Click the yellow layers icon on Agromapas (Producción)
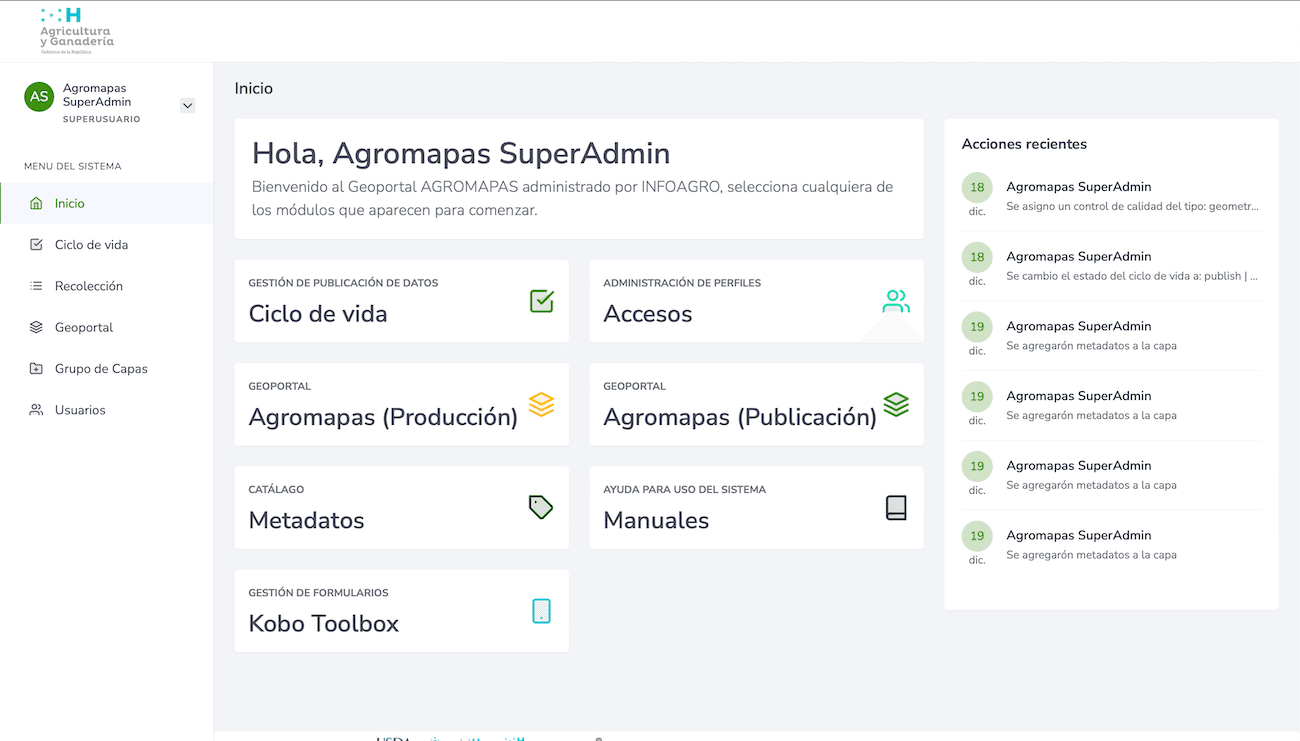The width and height of the screenshot is (1300, 741). click(541, 404)
